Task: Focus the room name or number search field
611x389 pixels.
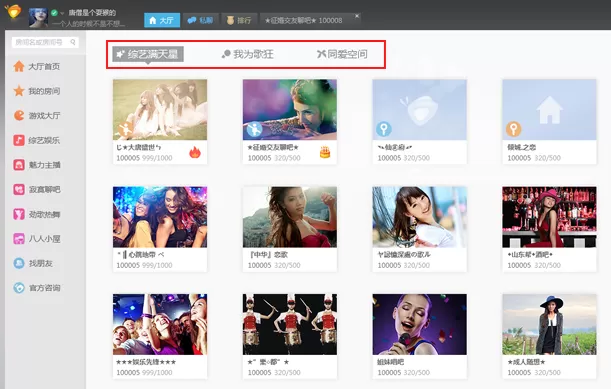Action: (45, 42)
